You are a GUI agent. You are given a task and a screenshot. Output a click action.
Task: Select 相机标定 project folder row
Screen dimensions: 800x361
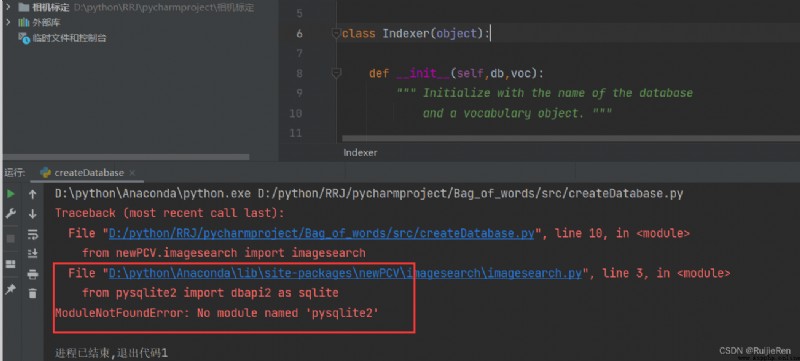(x=136, y=8)
